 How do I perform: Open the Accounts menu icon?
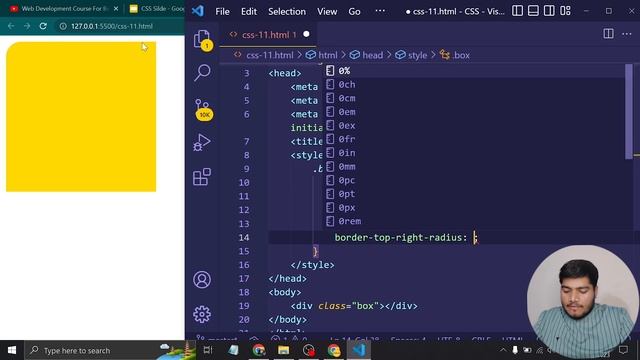click(202, 280)
